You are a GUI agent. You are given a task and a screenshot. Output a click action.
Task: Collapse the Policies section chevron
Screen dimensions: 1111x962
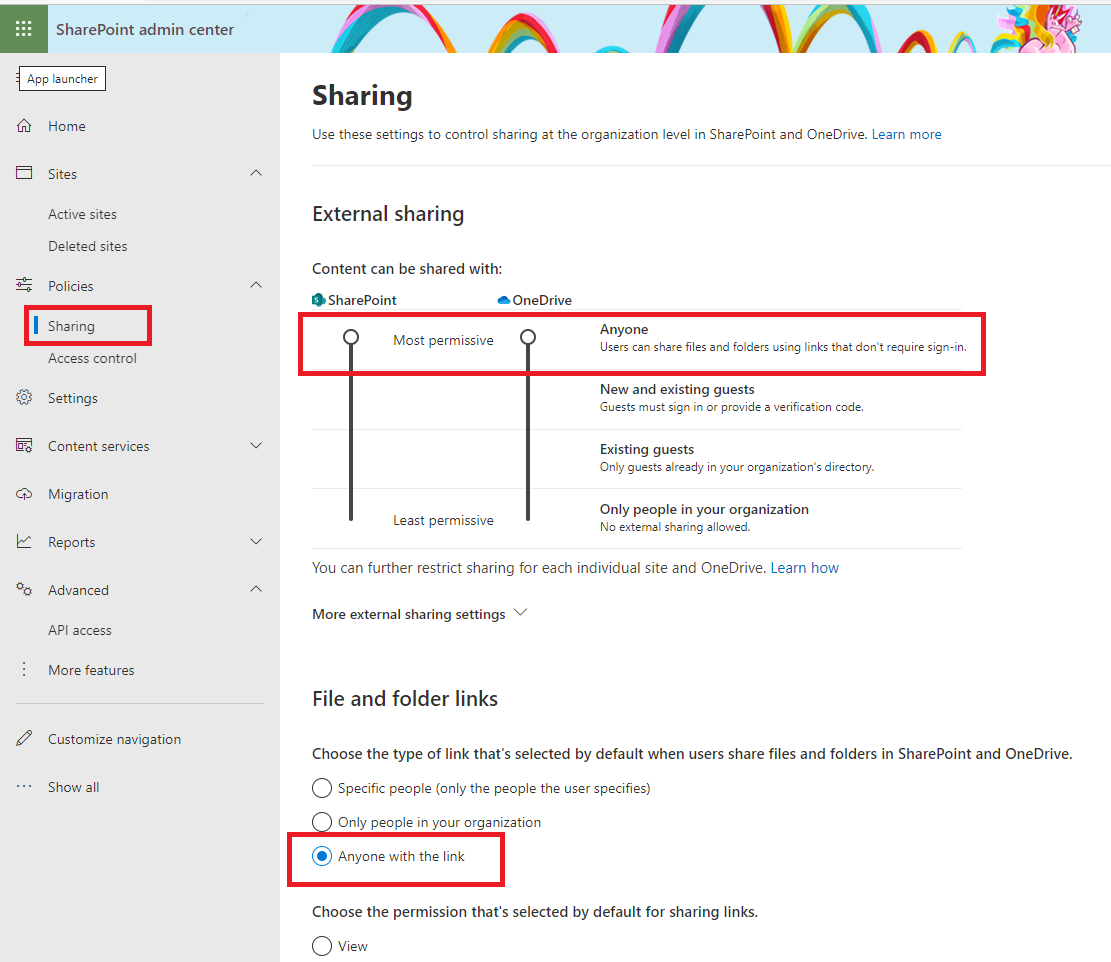[256, 285]
